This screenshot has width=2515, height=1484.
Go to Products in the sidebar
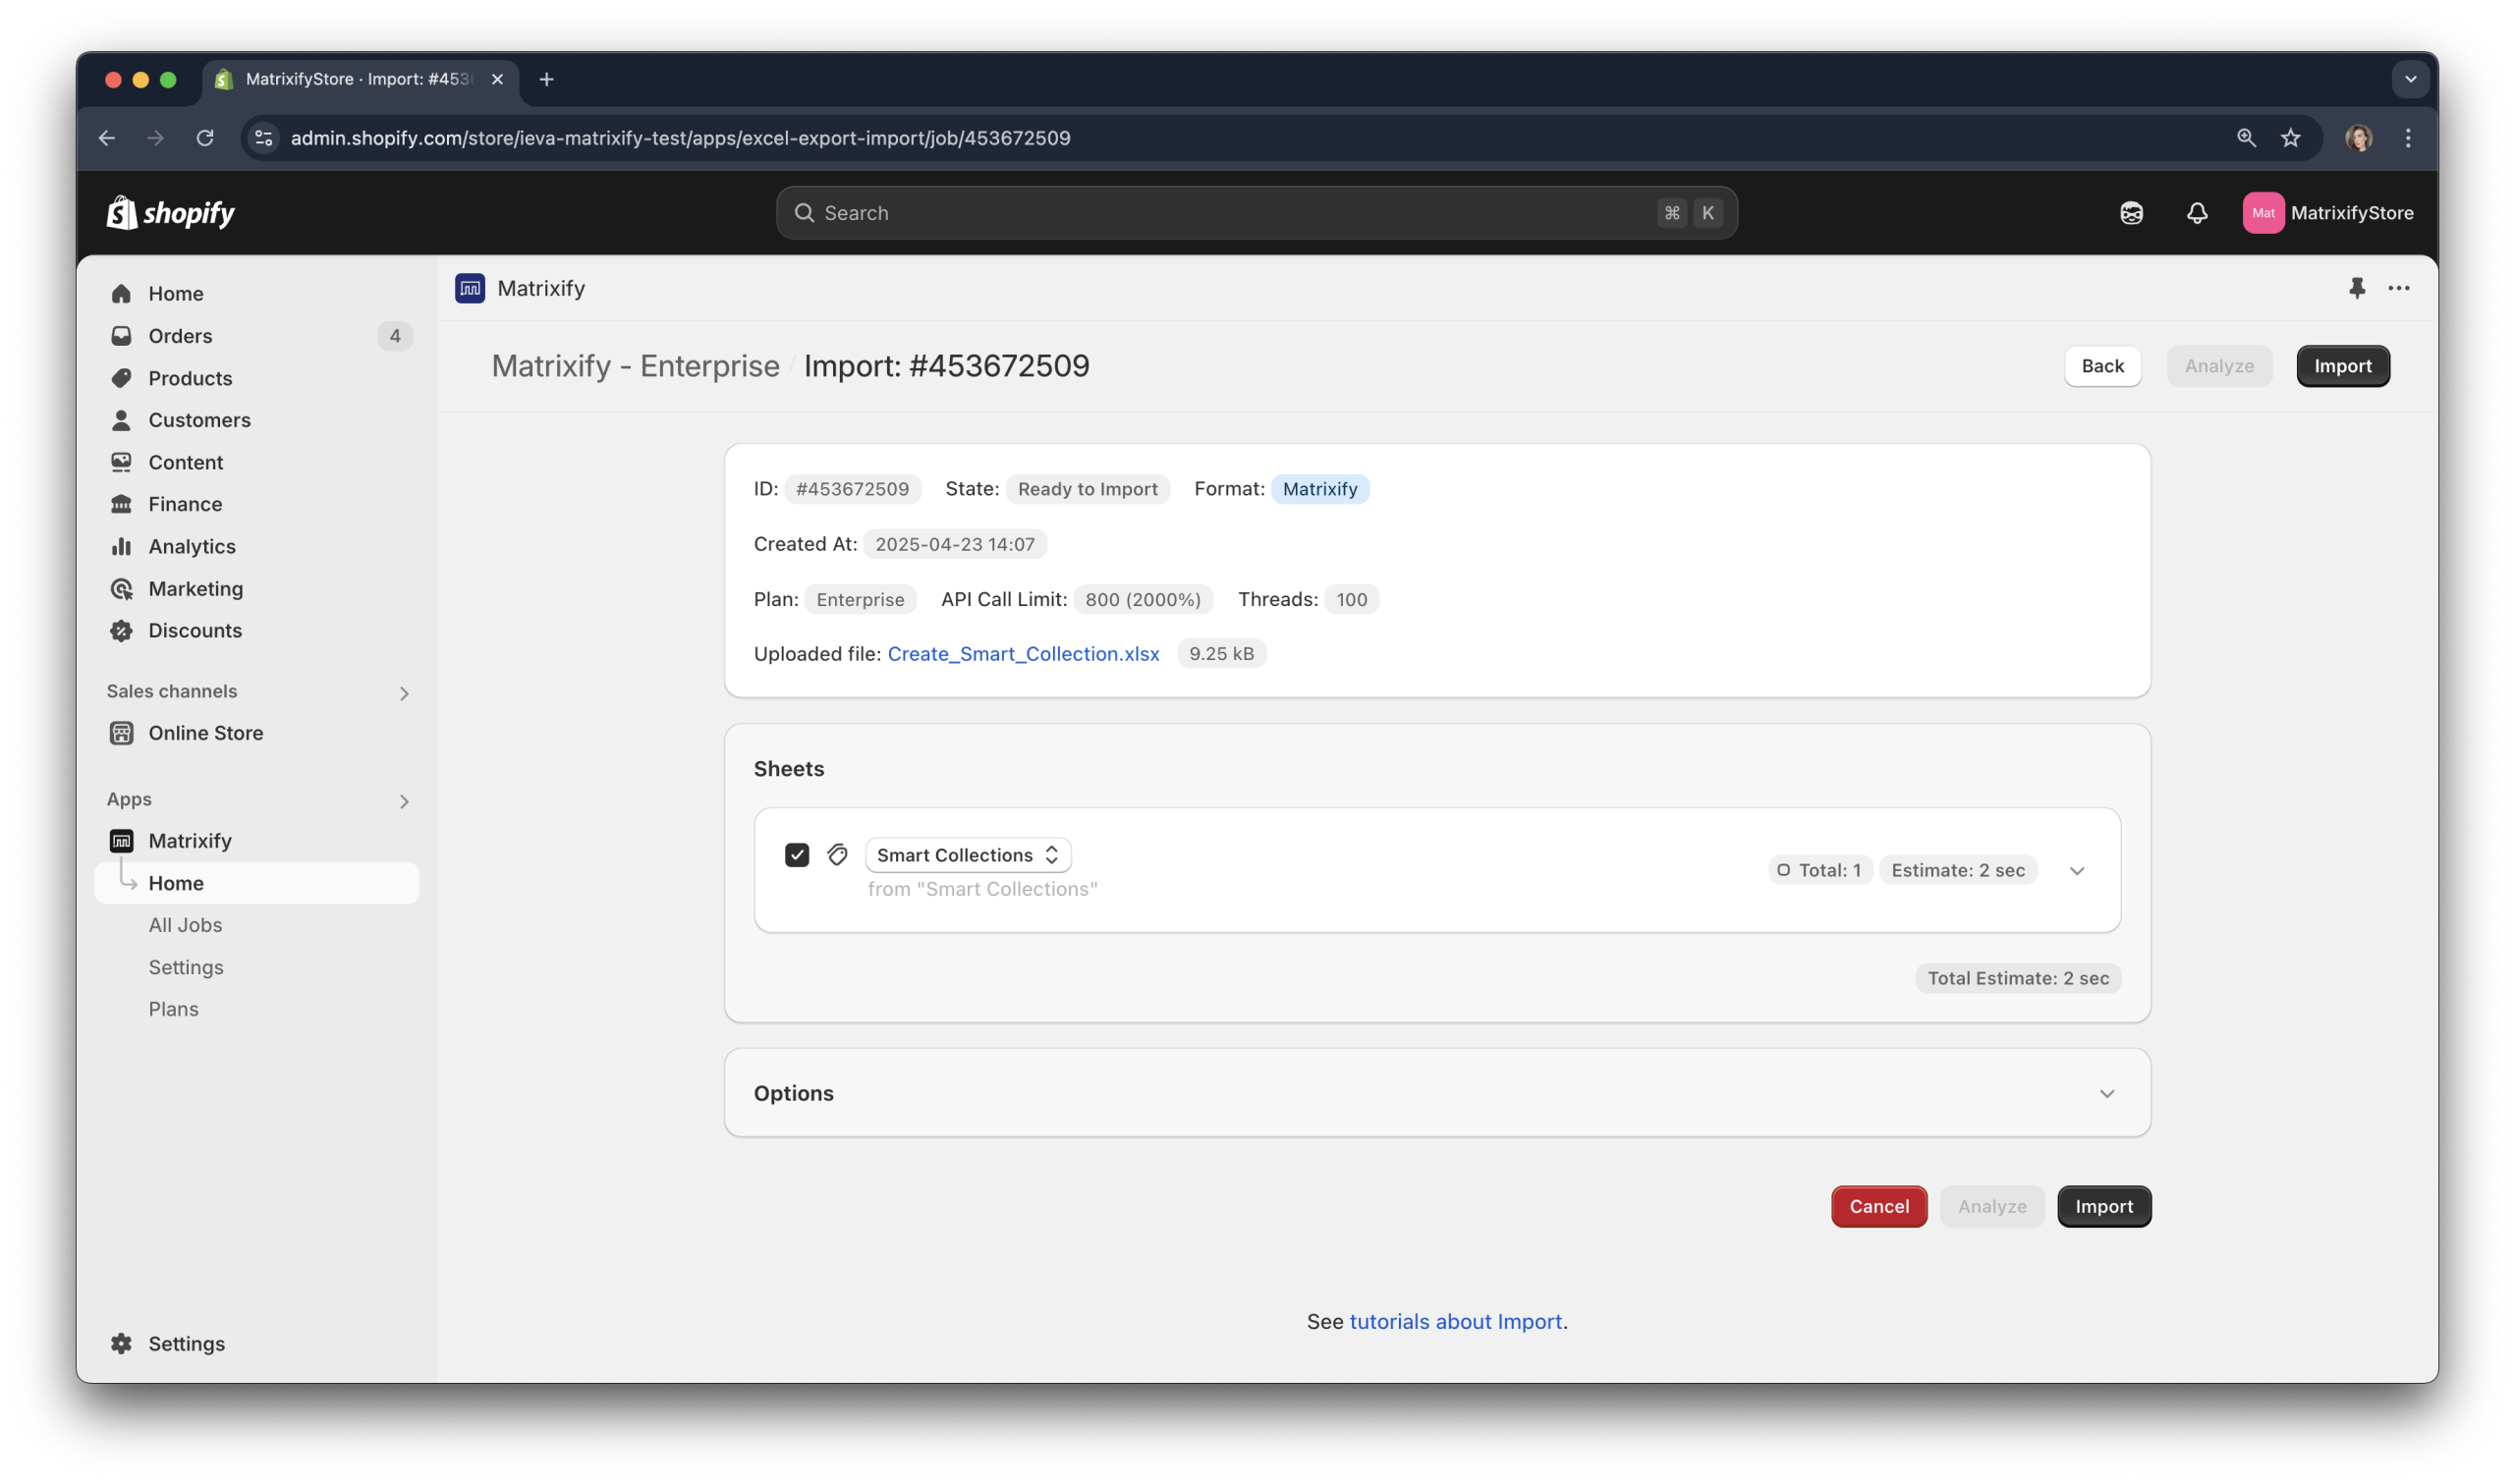[x=190, y=378]
